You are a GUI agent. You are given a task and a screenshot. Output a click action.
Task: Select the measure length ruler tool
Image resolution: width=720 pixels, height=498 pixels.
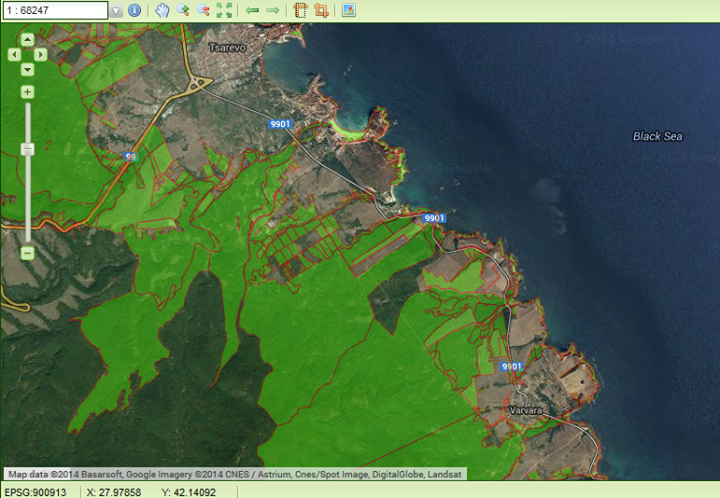pyautogui.click(x=300, y=10)
